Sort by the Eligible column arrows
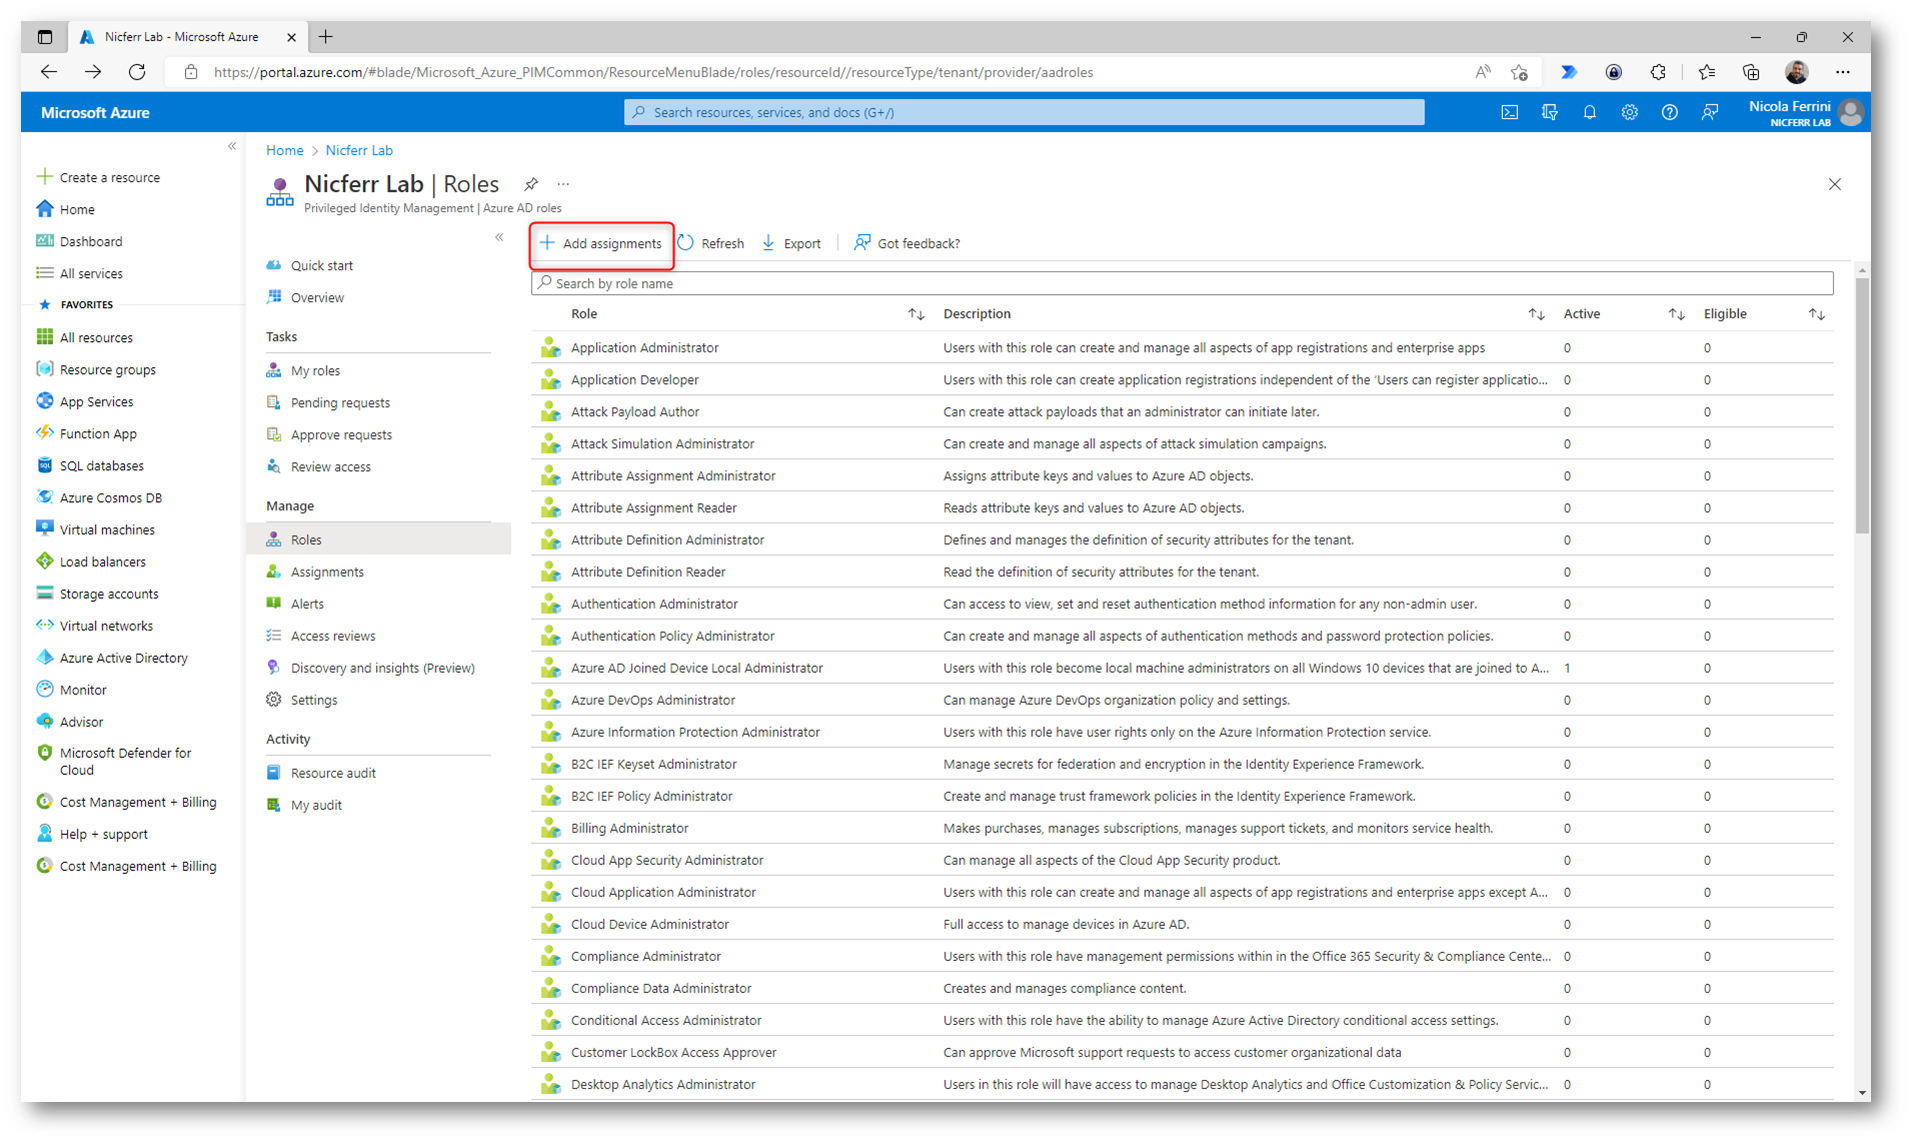The height and width of the screenshot is (1144, 1913). 1816,314
